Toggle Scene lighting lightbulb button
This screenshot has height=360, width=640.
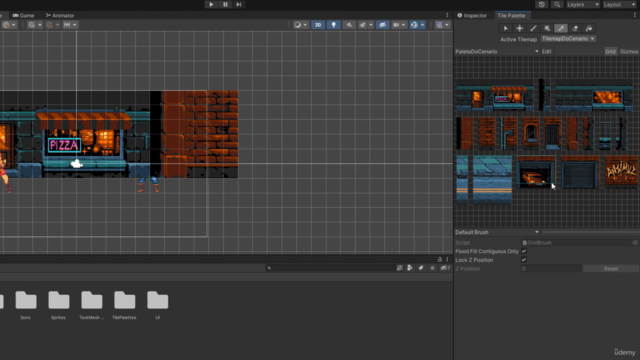tap(333, 25)
